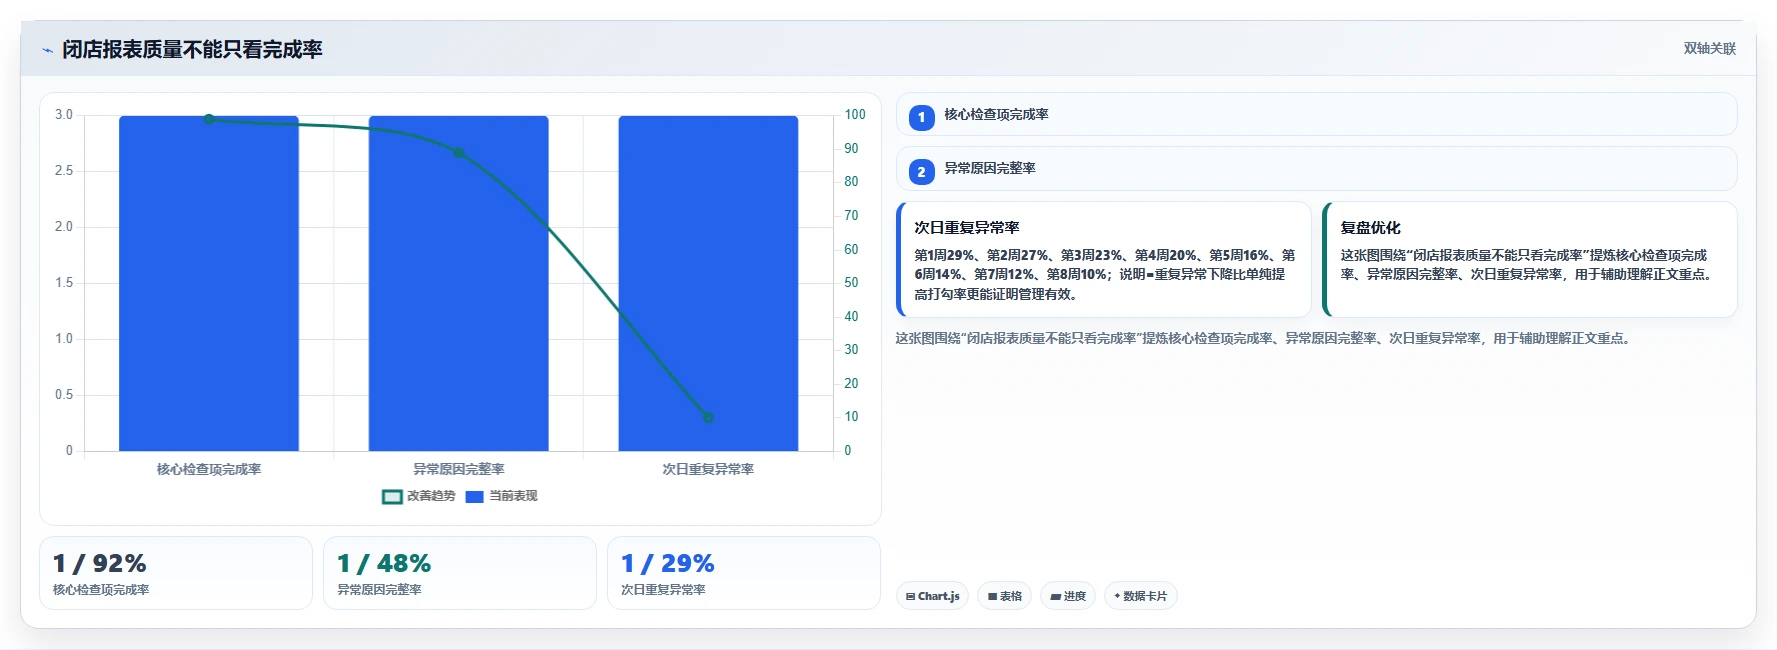This screenshot has width=1777, height=650.
Task: Click the 表格 tag chip
Action: coord(1005,596)
